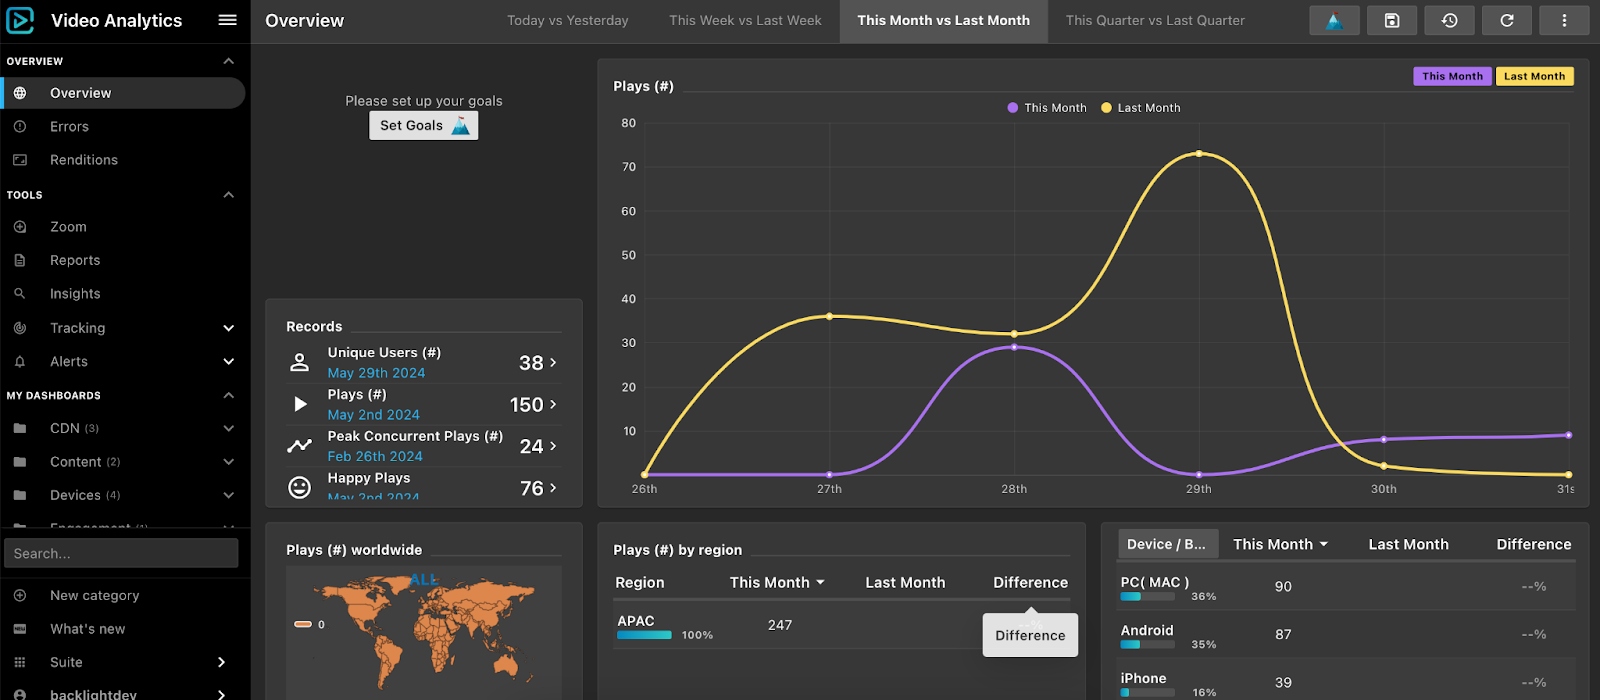Screen dimensions: 1600x700
Task: Open the May 29th 2024 record link
Action: pos(376,373)
